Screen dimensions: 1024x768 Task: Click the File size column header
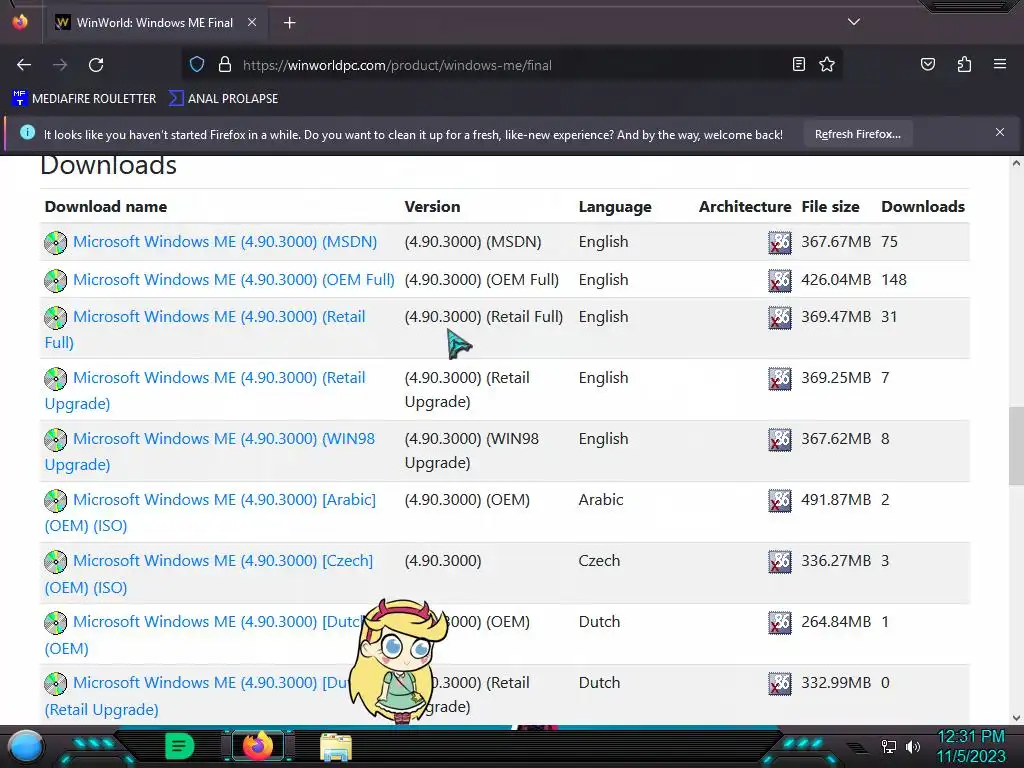pos(830,206)
